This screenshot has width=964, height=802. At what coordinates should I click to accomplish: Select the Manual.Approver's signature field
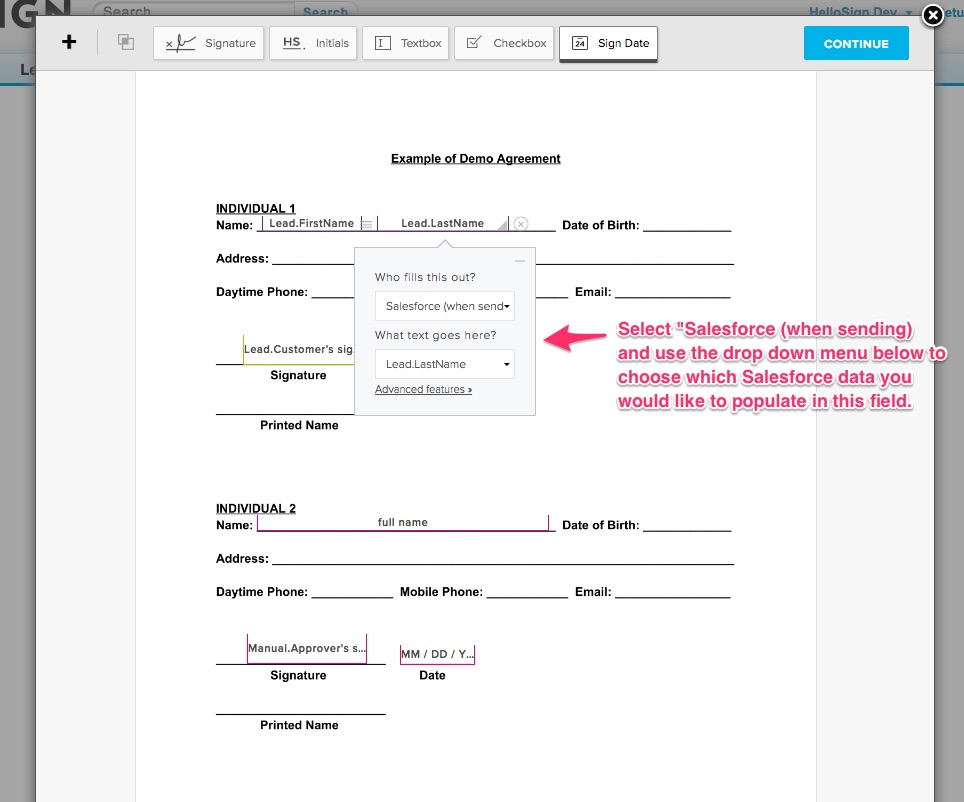(307, 649)
